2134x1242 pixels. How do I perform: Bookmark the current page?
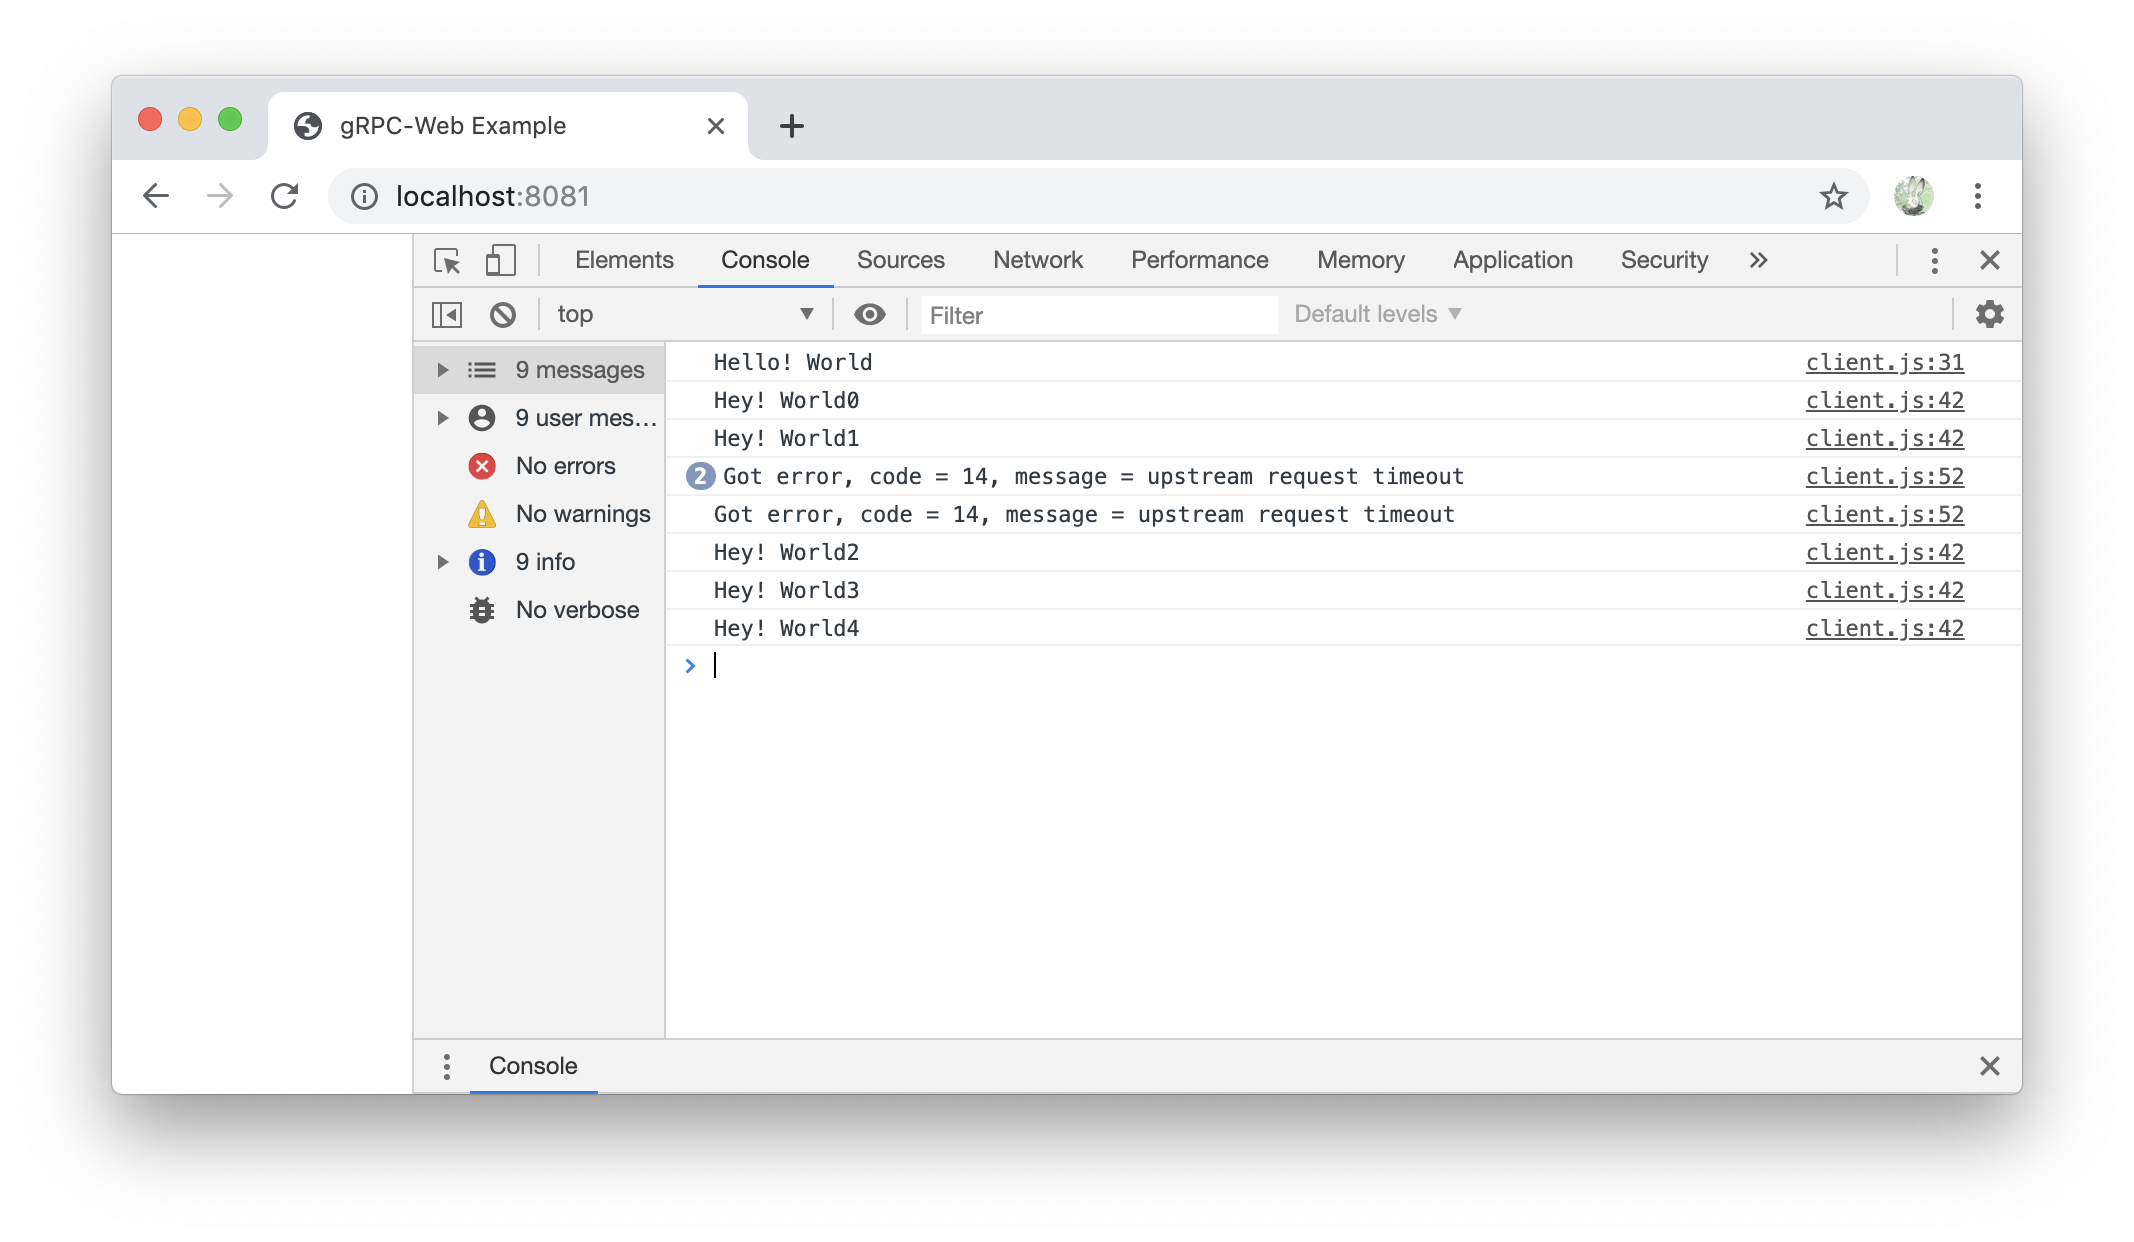pos(1833,196)
